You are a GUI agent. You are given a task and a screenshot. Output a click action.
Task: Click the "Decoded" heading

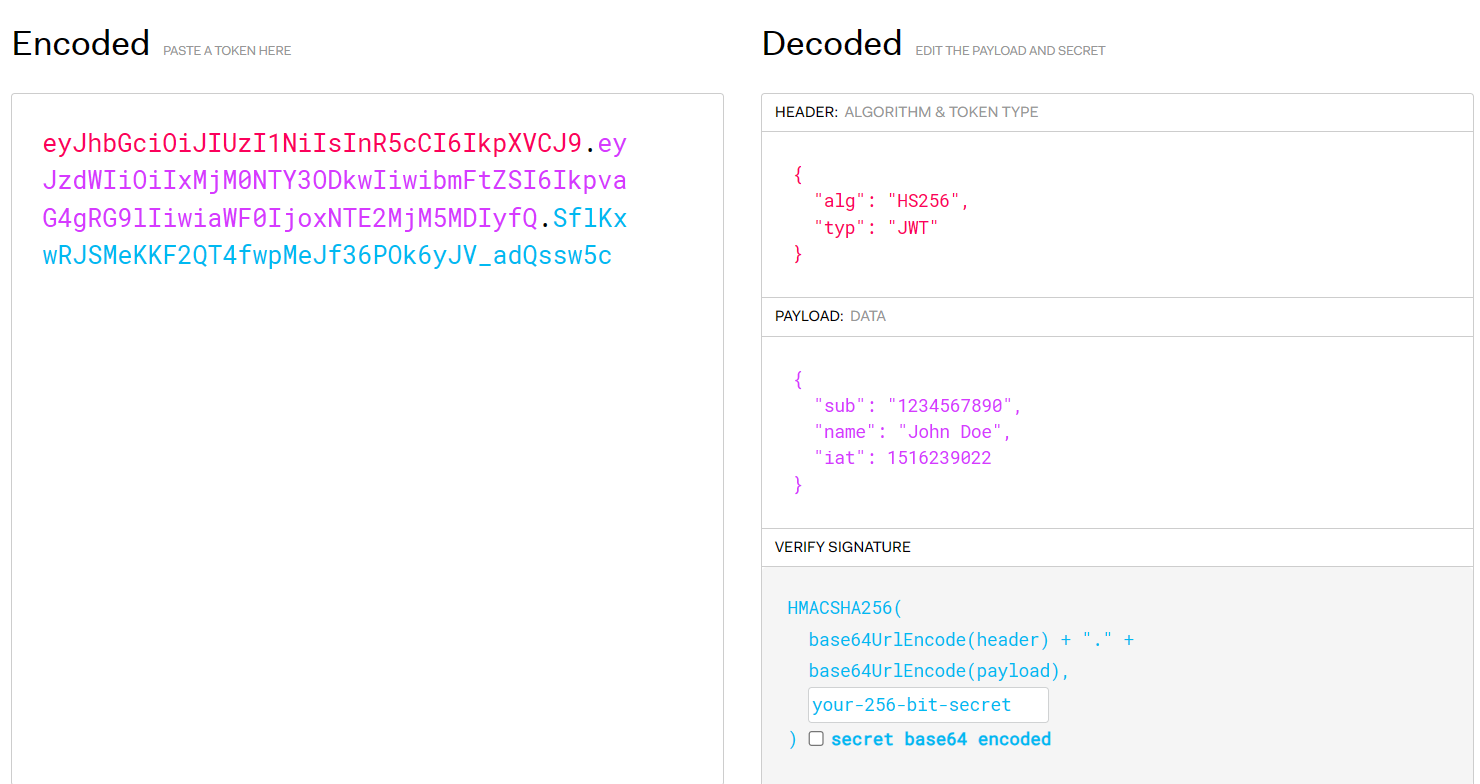[x=832, y=44]
